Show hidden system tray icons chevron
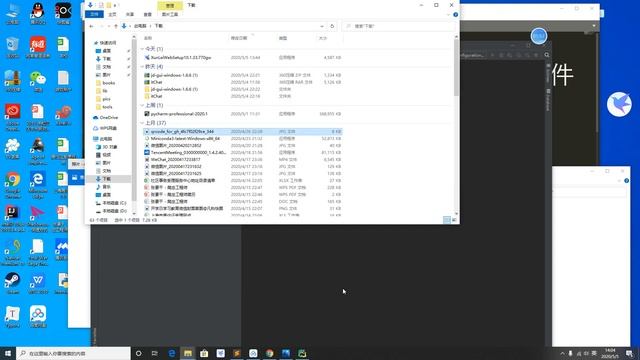640x360 pixels. point(562,353)
